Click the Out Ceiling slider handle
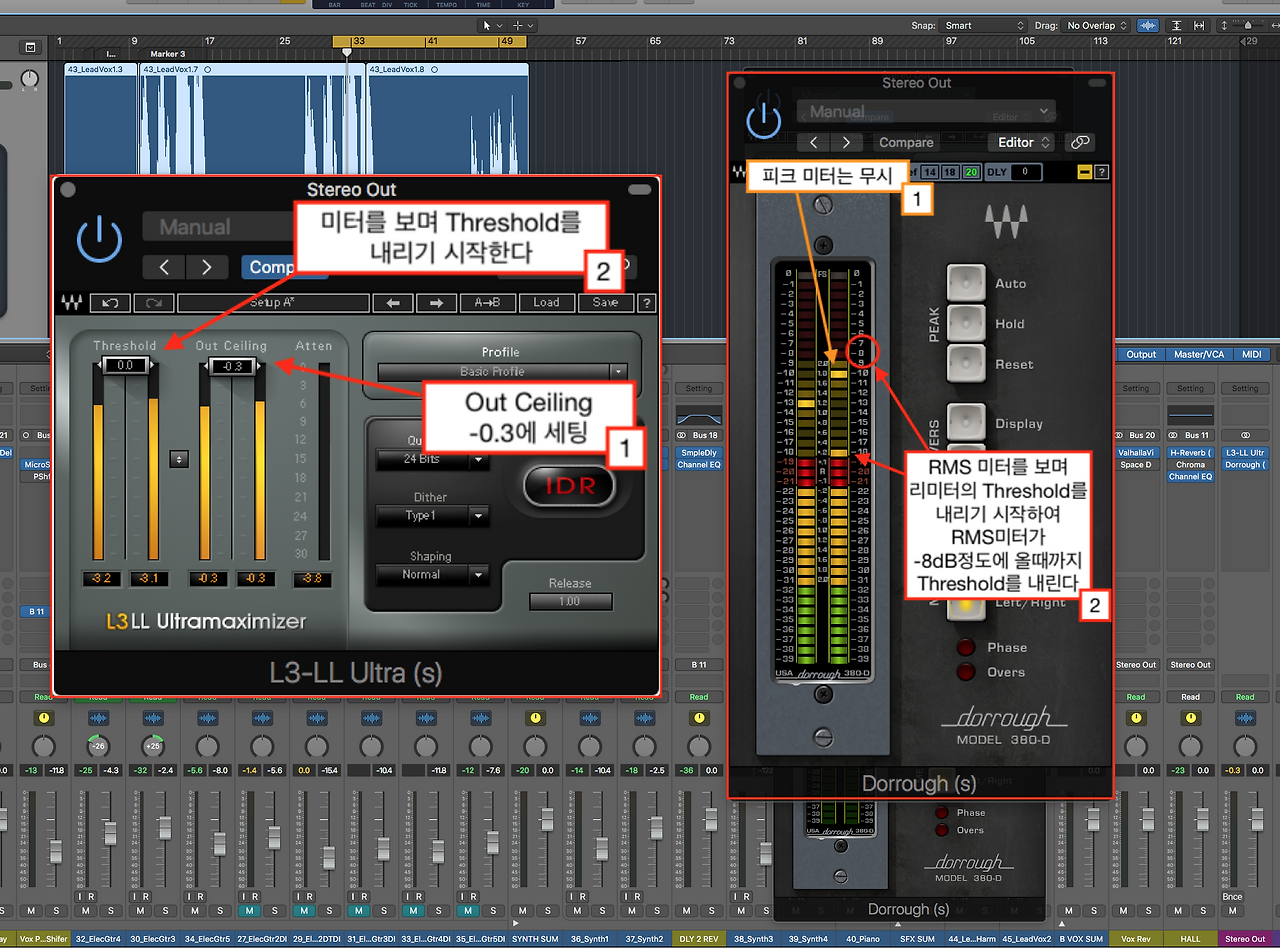Image resolution: width=1280 pixels, height=948 pixels. pyautogui.click(x=232, y=366)
